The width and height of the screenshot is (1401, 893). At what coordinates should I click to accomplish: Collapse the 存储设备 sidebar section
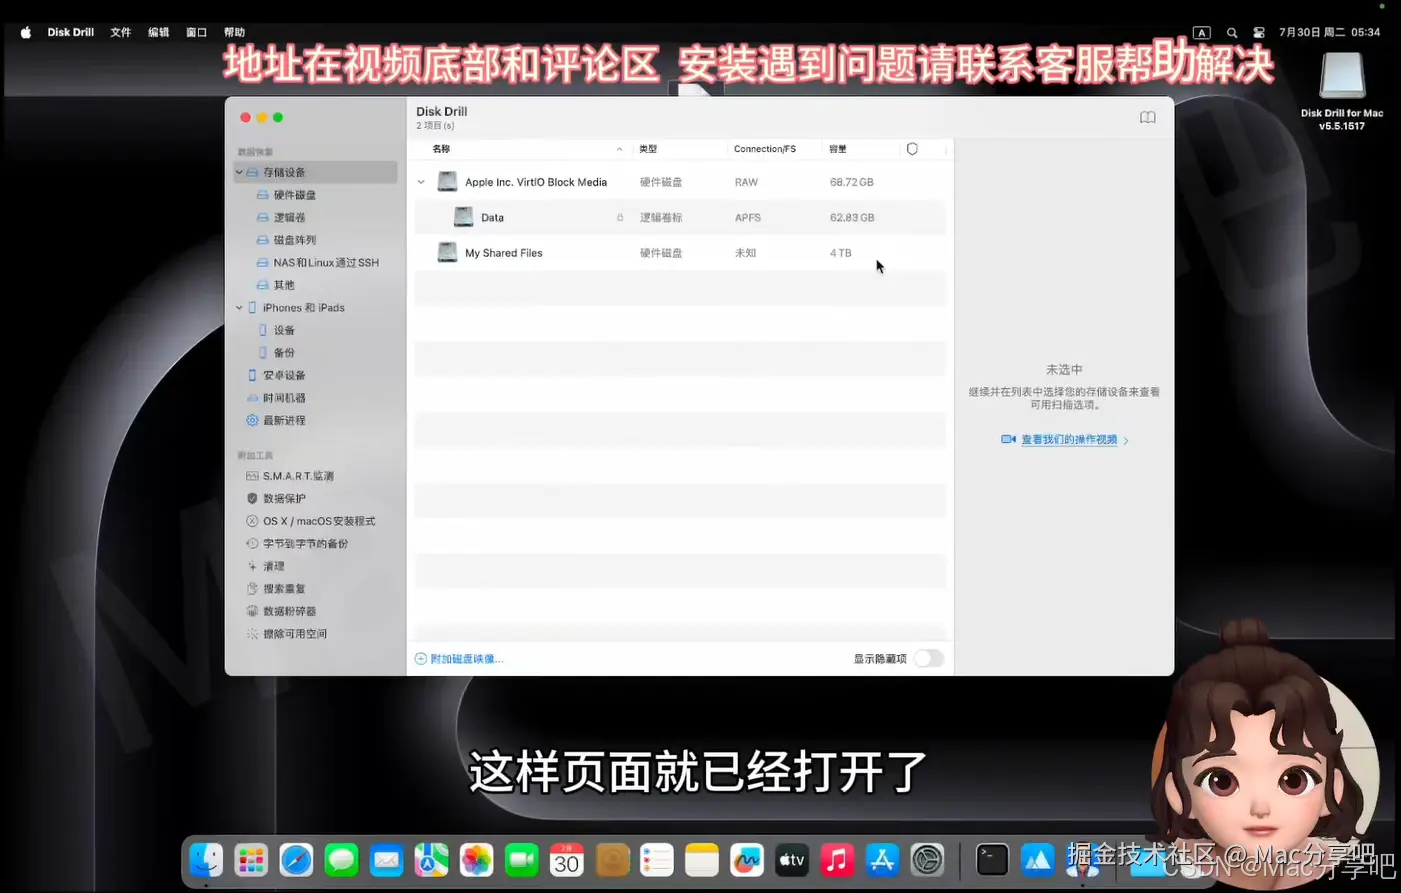point(239,172)
